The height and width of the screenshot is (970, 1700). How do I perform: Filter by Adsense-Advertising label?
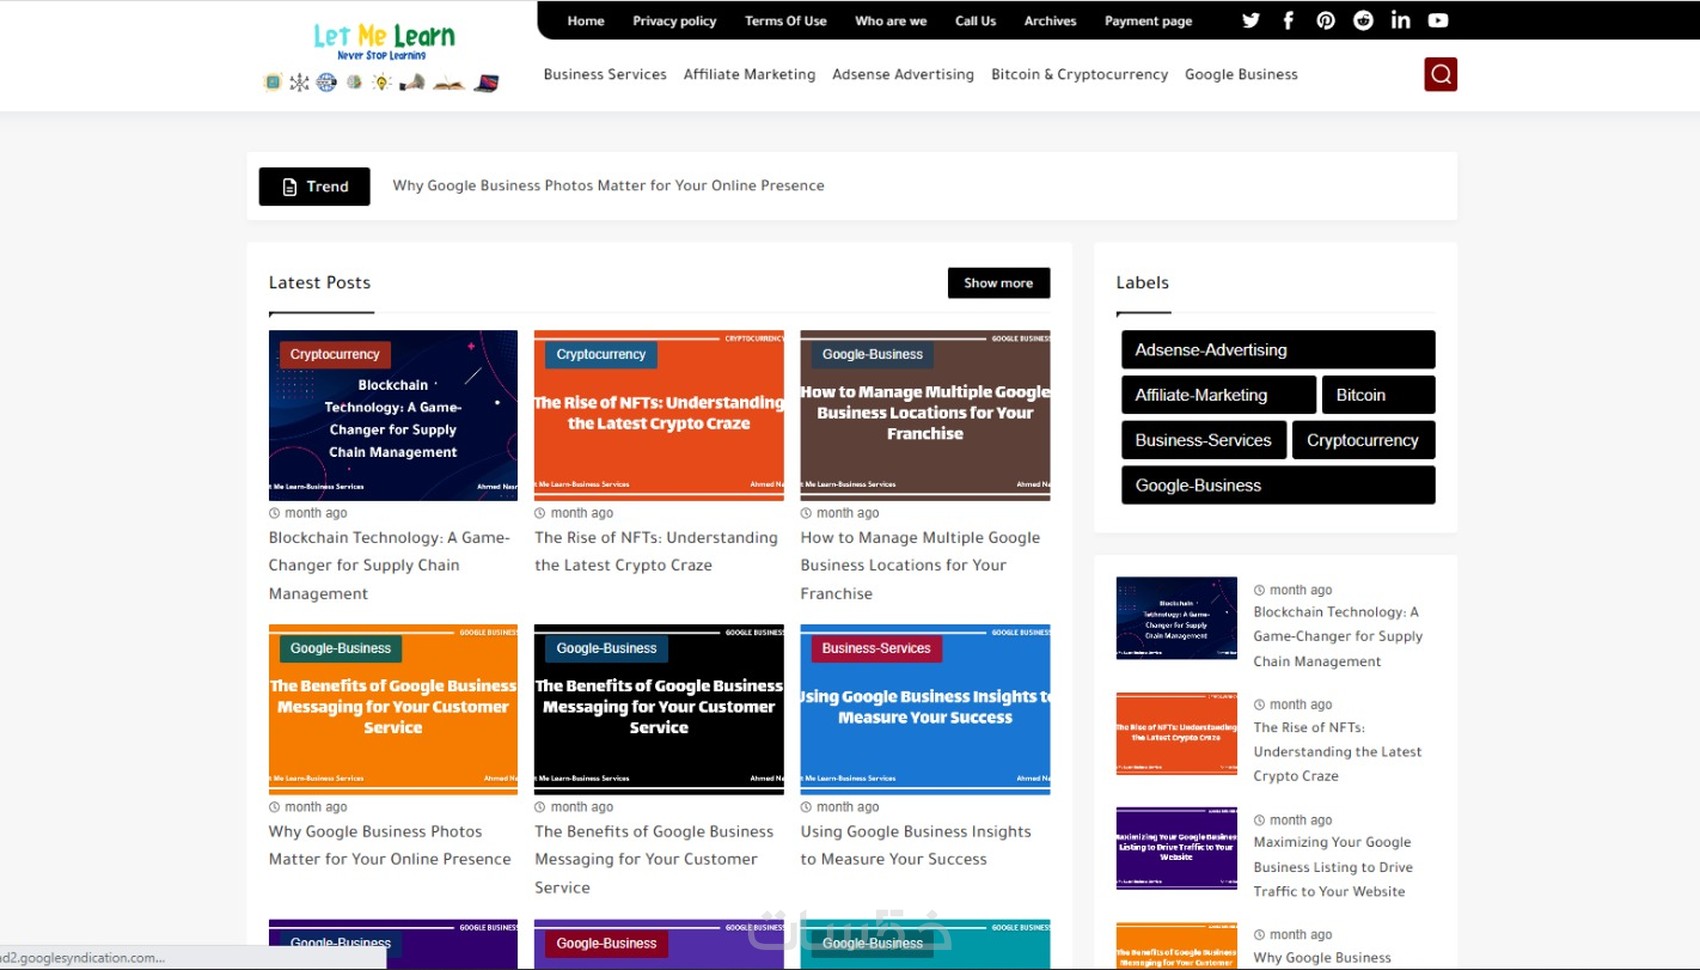point(1278,350)
